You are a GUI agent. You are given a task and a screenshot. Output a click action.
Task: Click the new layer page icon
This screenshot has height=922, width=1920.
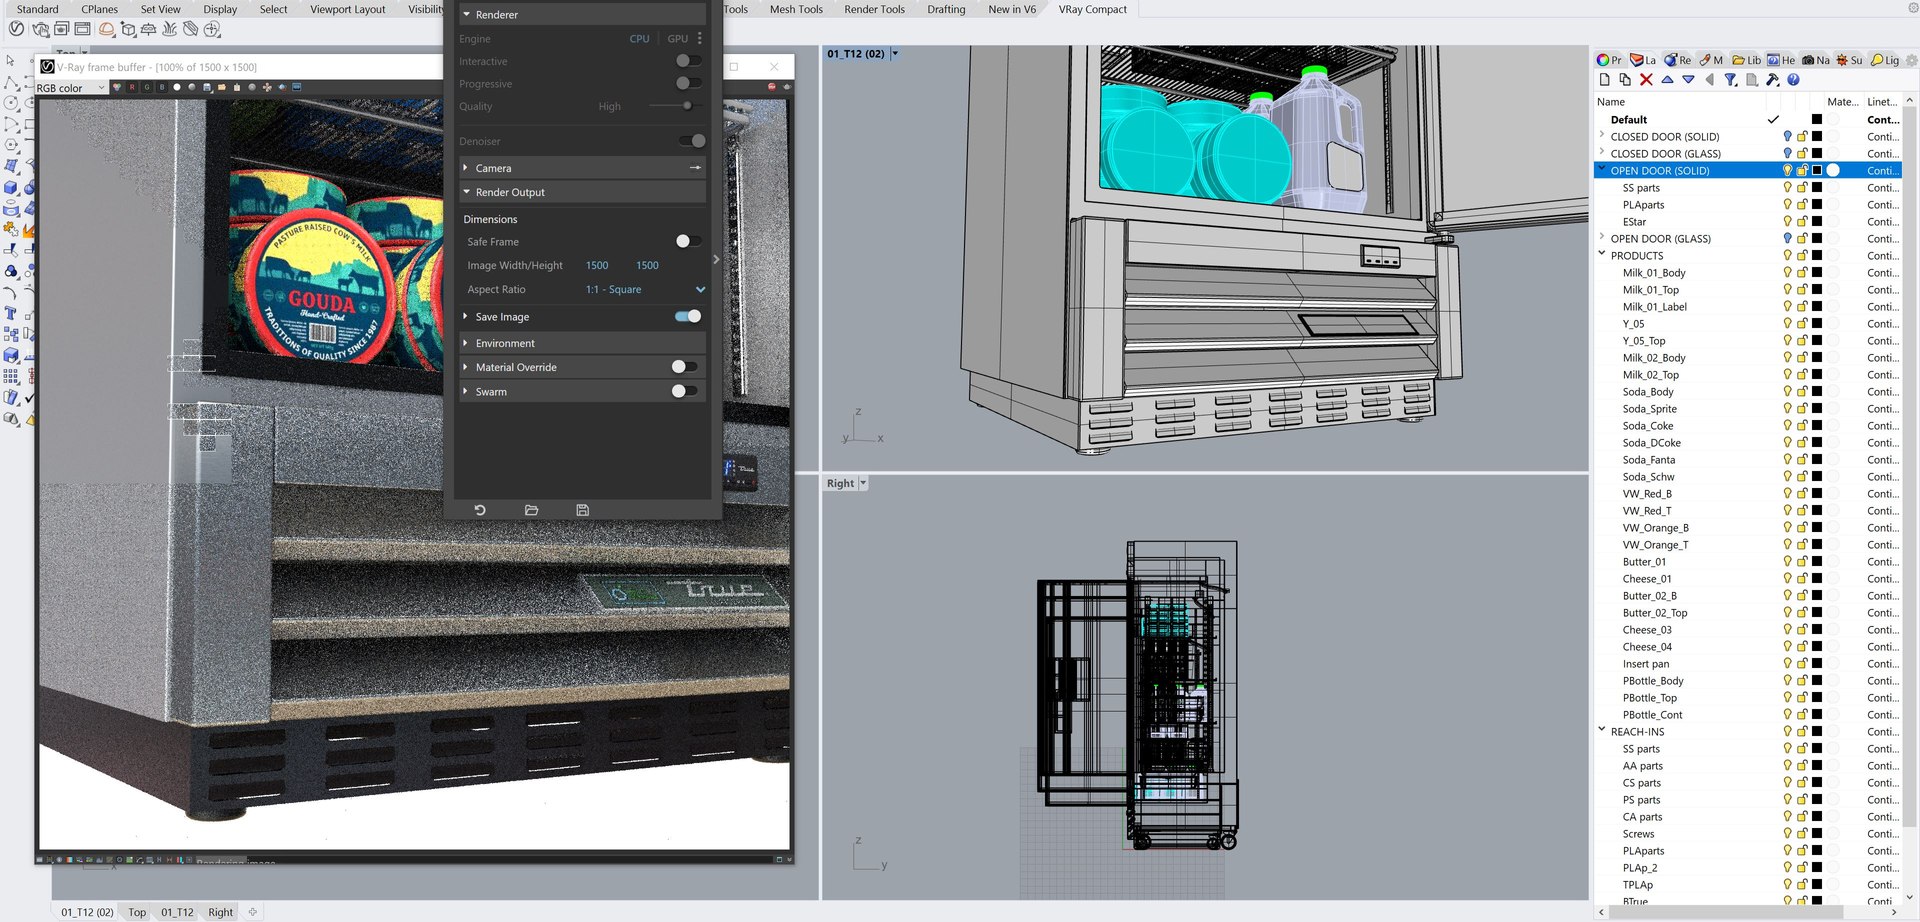tap(1604, 80)
